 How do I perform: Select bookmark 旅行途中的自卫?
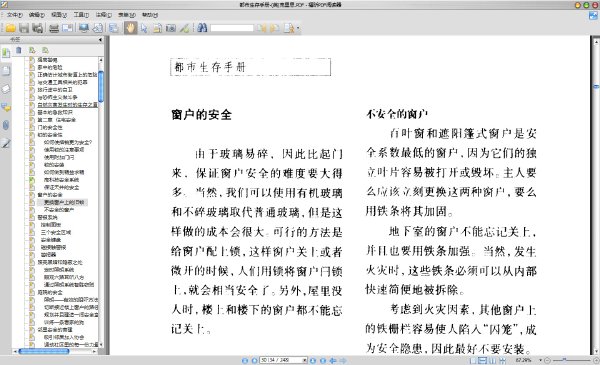(x=55, y=90)
